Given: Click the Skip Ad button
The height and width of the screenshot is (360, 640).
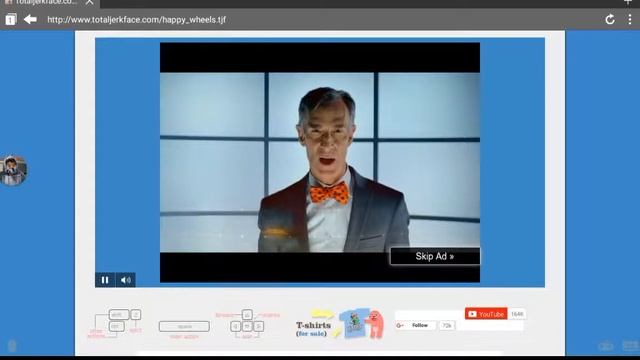Looking at the screenshot, I should click(x=435, y=256).
